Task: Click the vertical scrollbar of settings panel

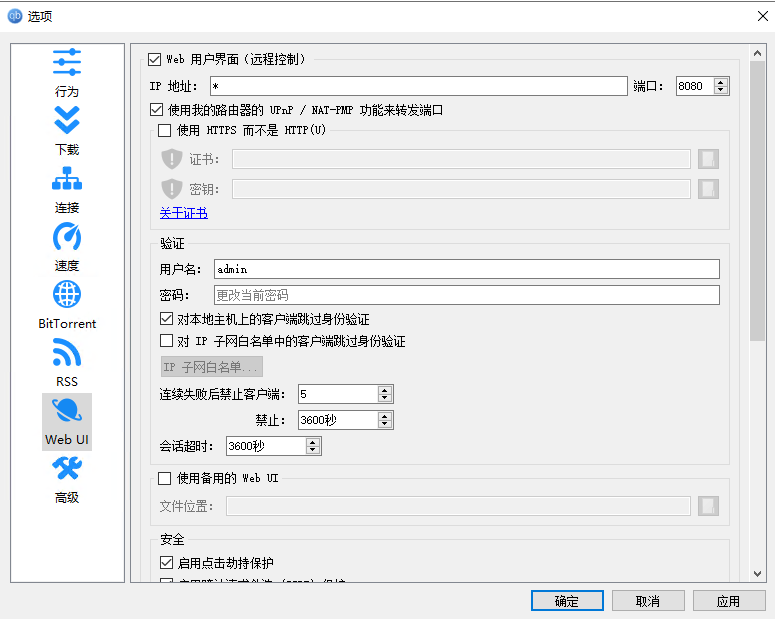Action: click(x=757, y=200)
